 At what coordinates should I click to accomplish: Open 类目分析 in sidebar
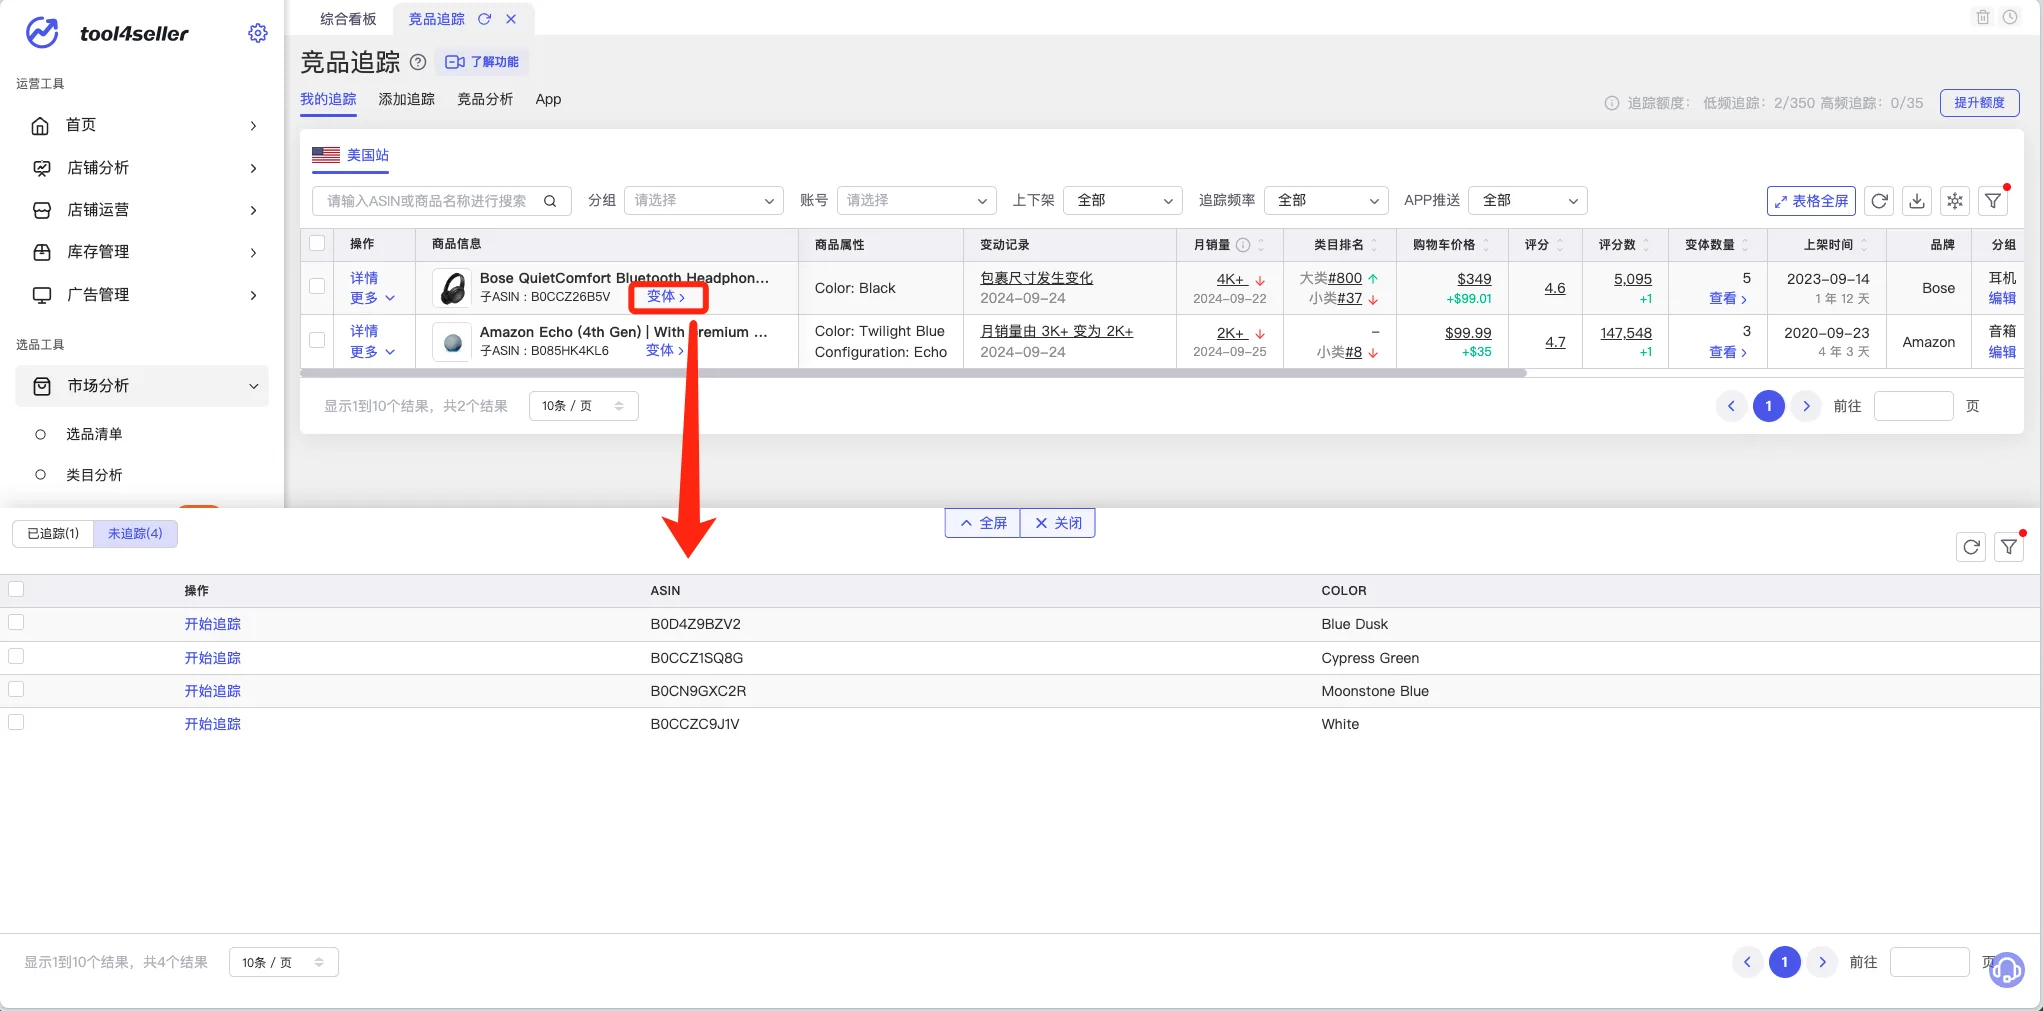point(94,475)
